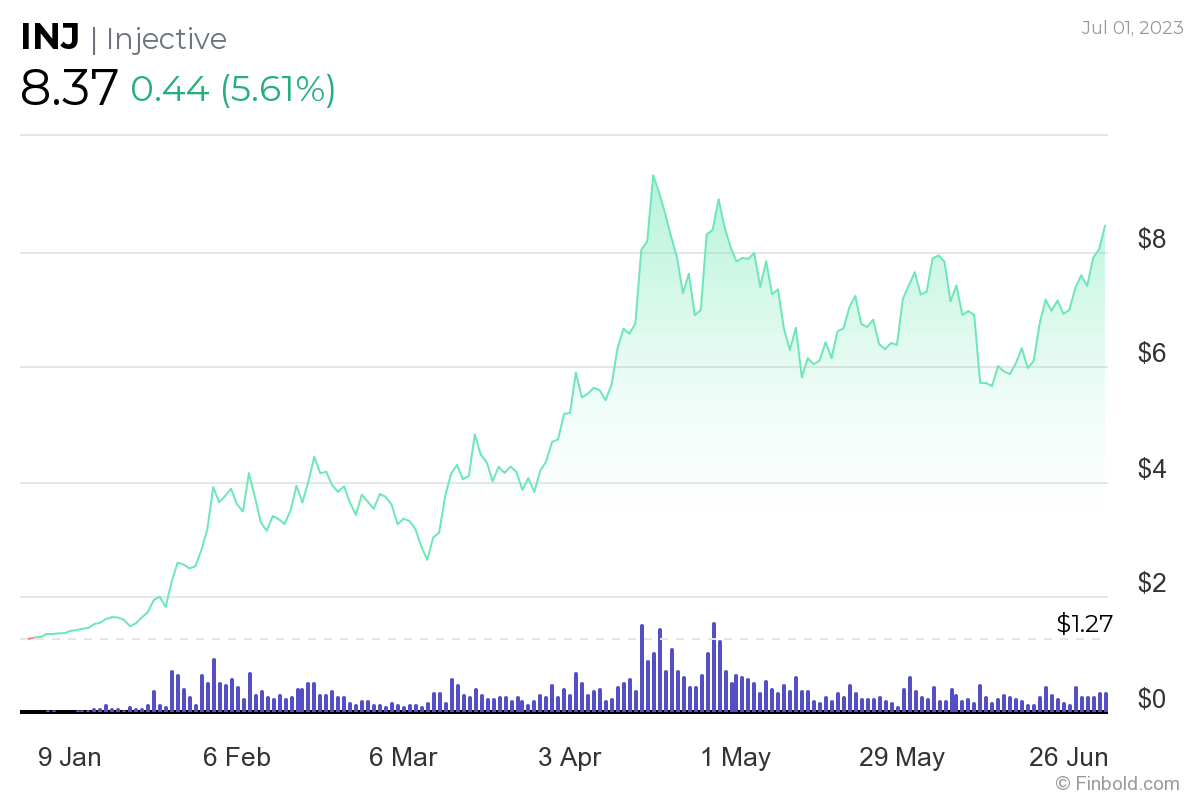
Task: Click the $4 price axis label
Action: [1152, 469]
